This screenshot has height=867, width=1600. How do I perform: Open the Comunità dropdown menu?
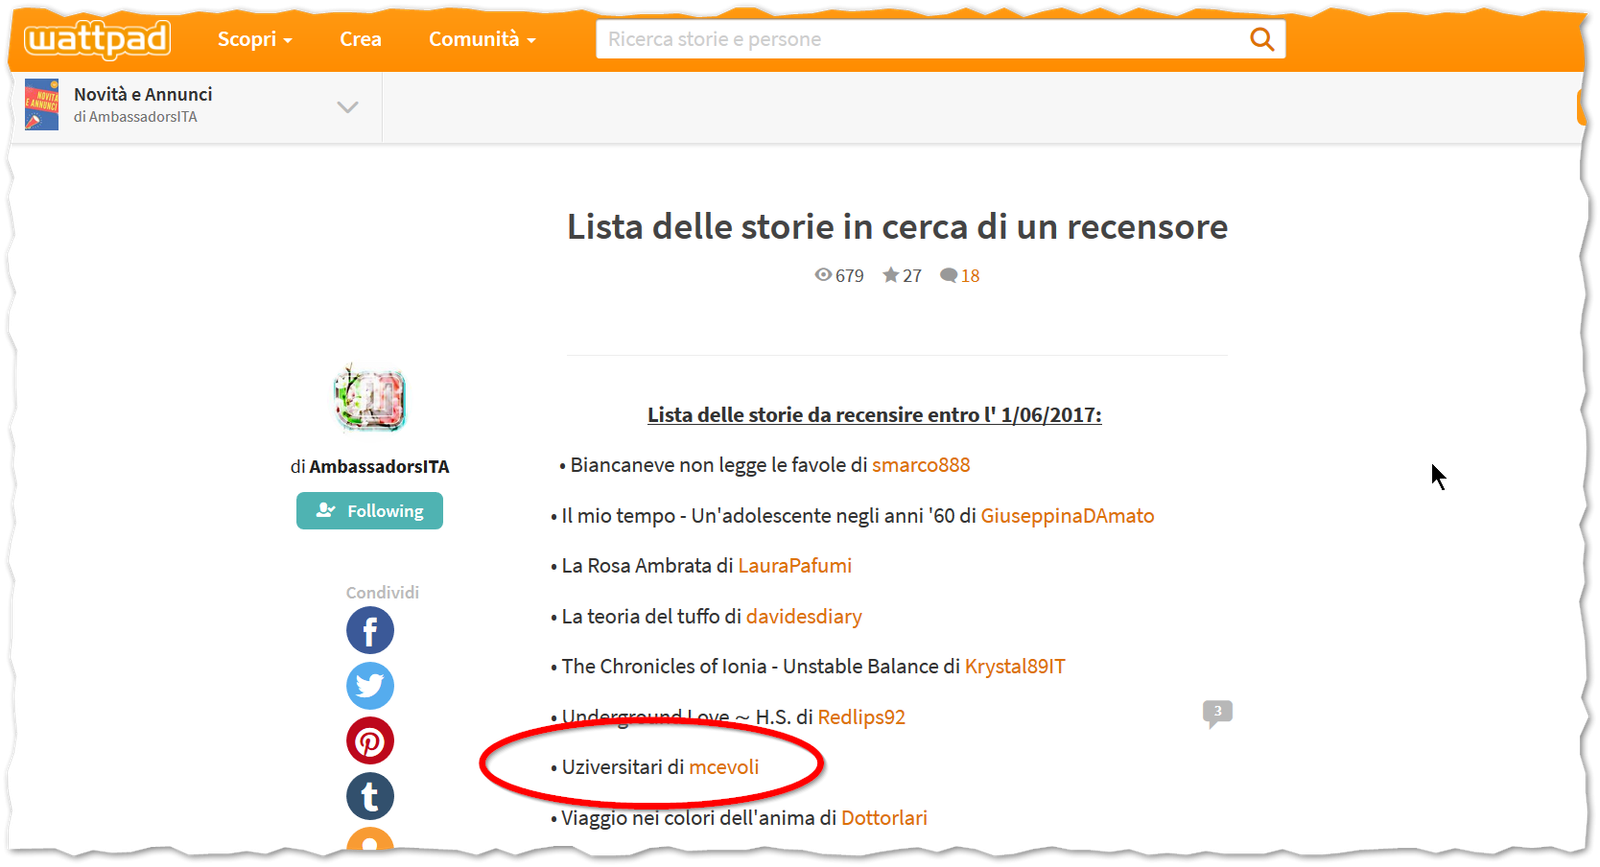[x=482, y=39]
